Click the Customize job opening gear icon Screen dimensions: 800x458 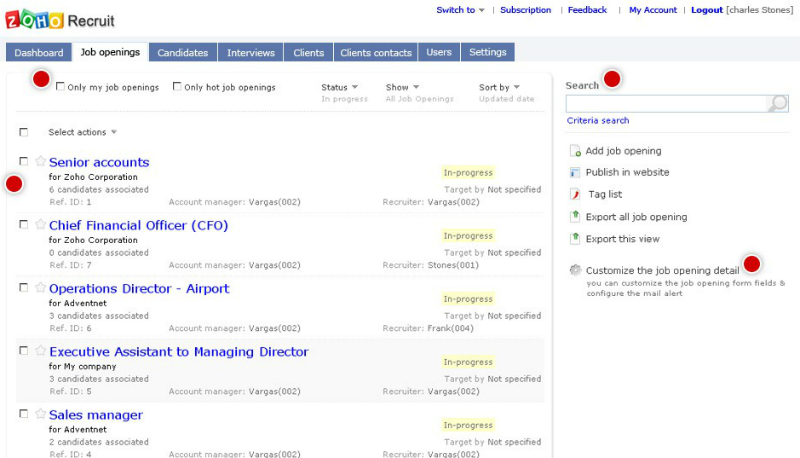coord(575,270)
